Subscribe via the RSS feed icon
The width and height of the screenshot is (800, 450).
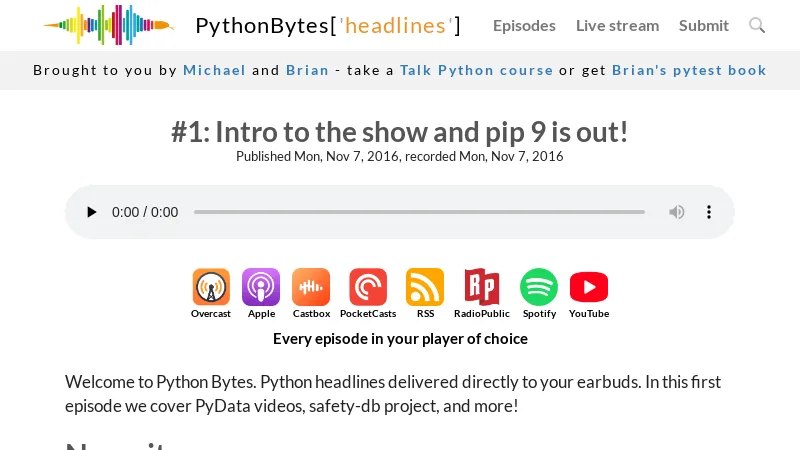425,287
